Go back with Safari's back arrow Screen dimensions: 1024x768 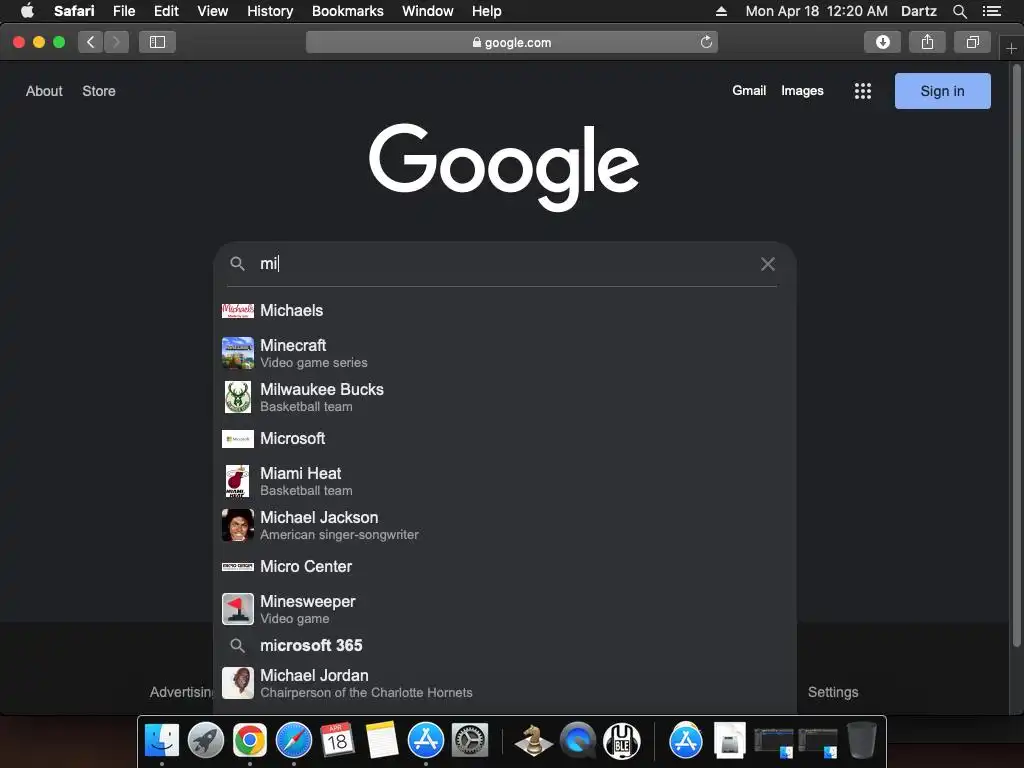pos(91,42)
